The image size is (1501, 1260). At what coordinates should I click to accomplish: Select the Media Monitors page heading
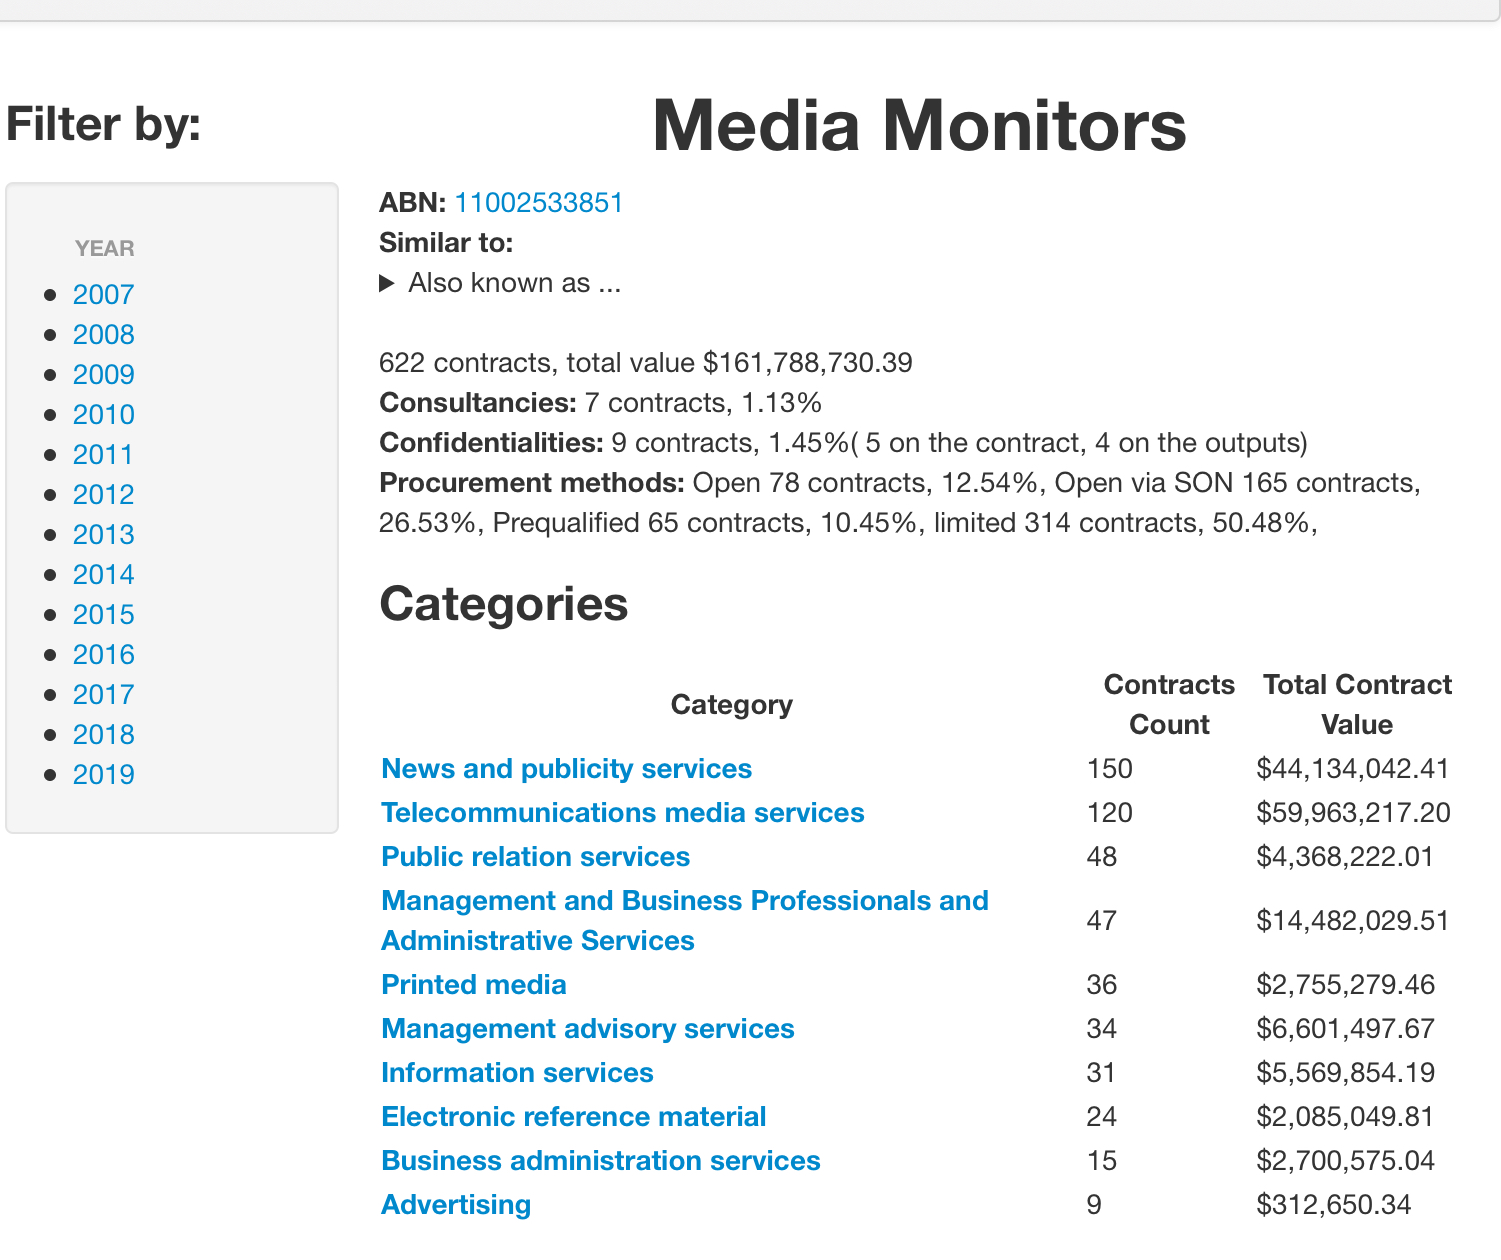pyautogui.click(x=918, y=126)
